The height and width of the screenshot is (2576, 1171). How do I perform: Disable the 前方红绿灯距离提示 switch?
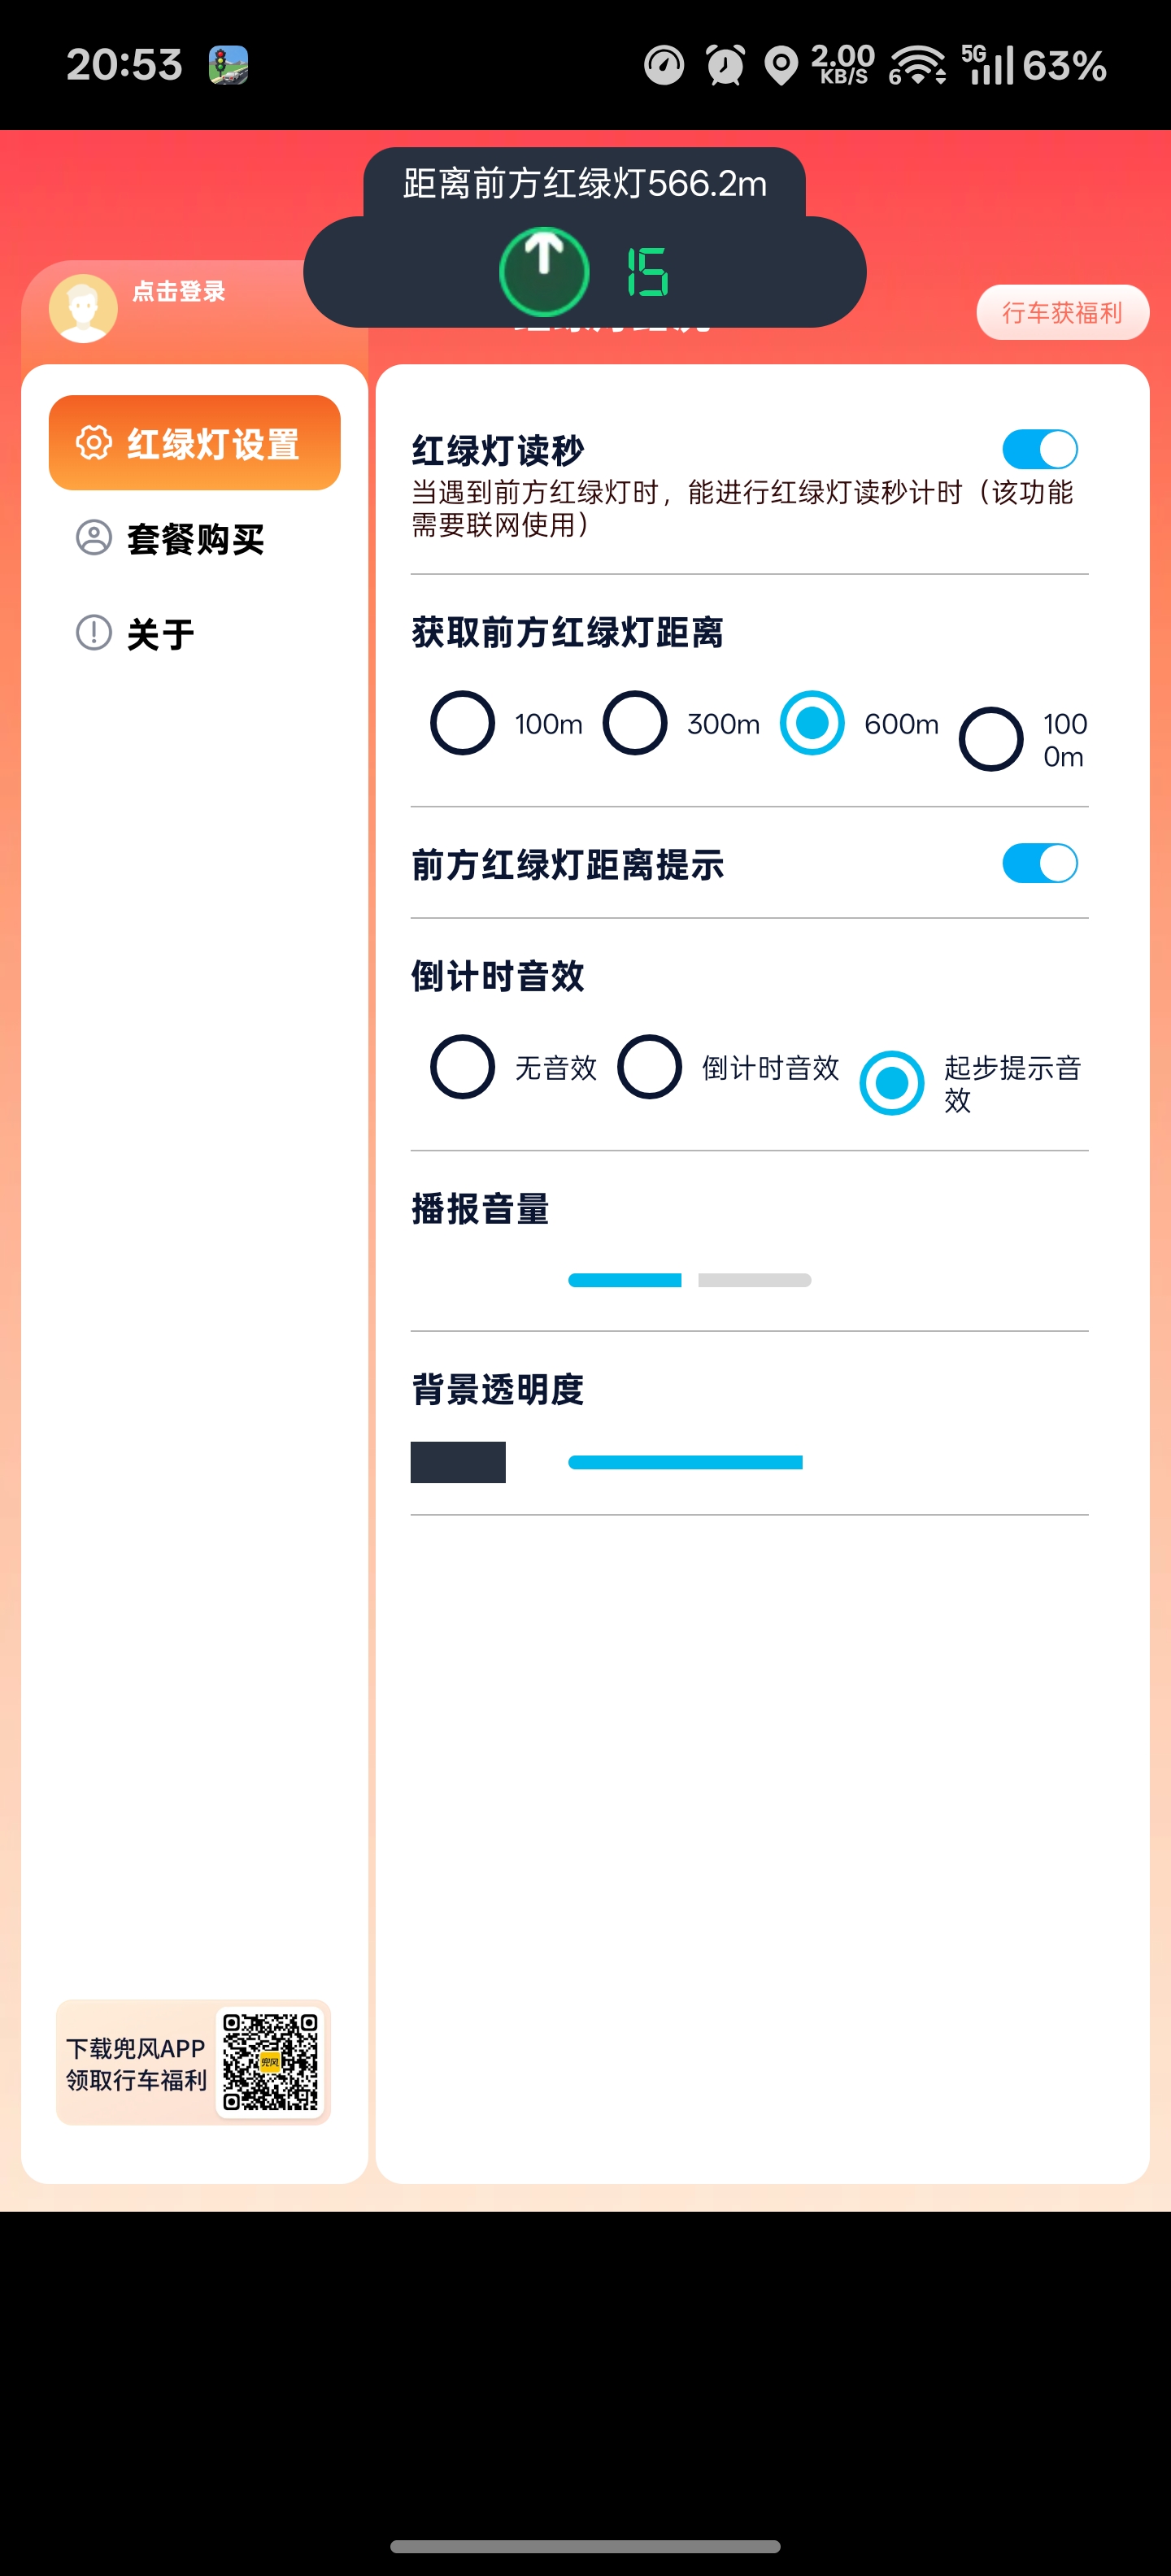(1039, 863)
